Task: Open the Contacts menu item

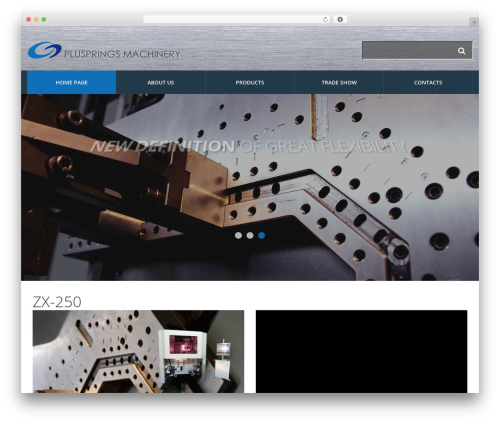Action: 428,82
